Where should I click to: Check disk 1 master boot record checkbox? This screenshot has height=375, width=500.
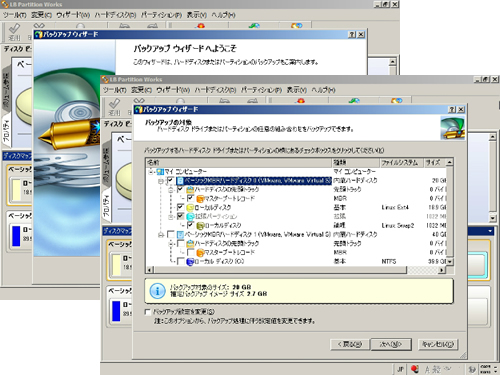190,253
